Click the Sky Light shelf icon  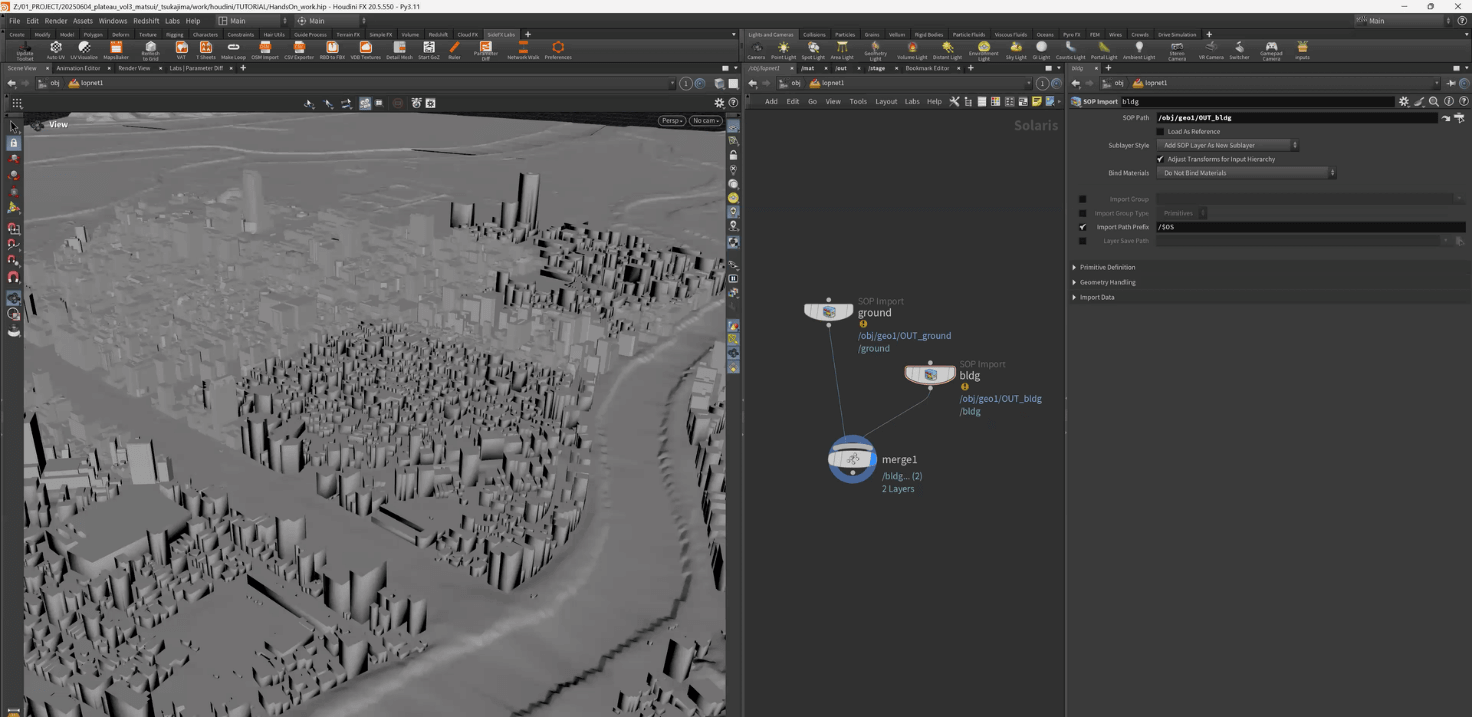[x=1016, y=49]
